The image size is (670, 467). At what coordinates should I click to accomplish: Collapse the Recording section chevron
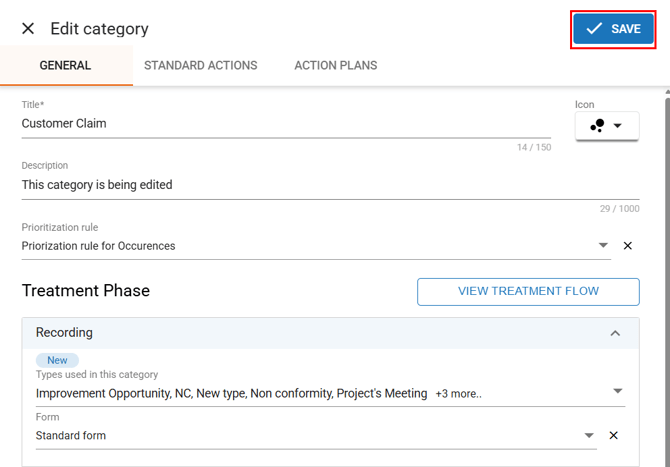[x=615, y=333]
